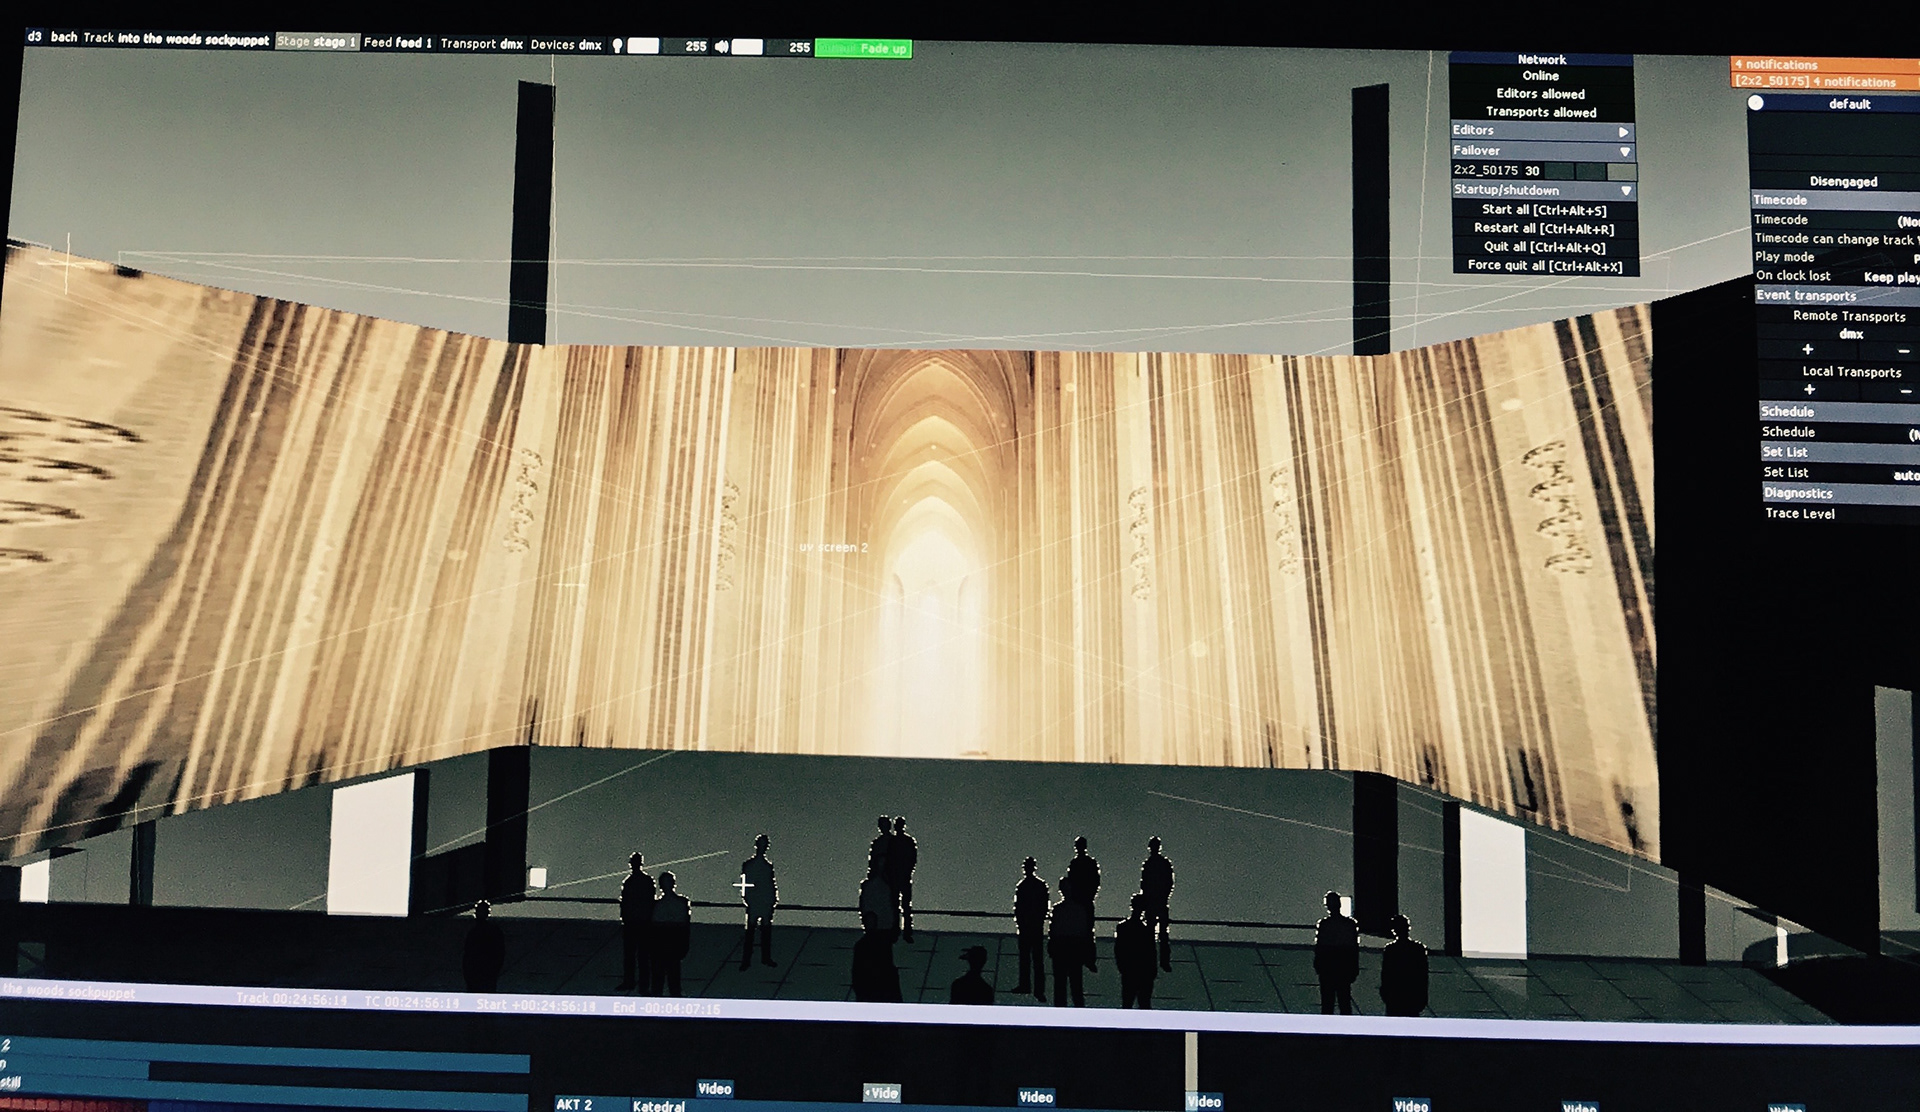Toggle the Online network status

(1540, 76)
